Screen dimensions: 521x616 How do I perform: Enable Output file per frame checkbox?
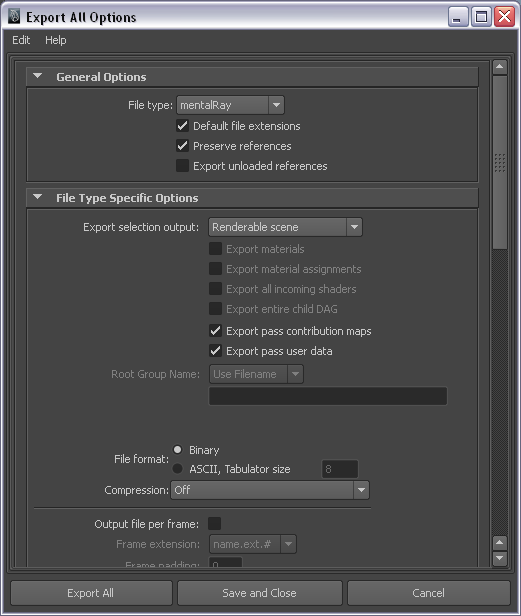coord(215,523)
